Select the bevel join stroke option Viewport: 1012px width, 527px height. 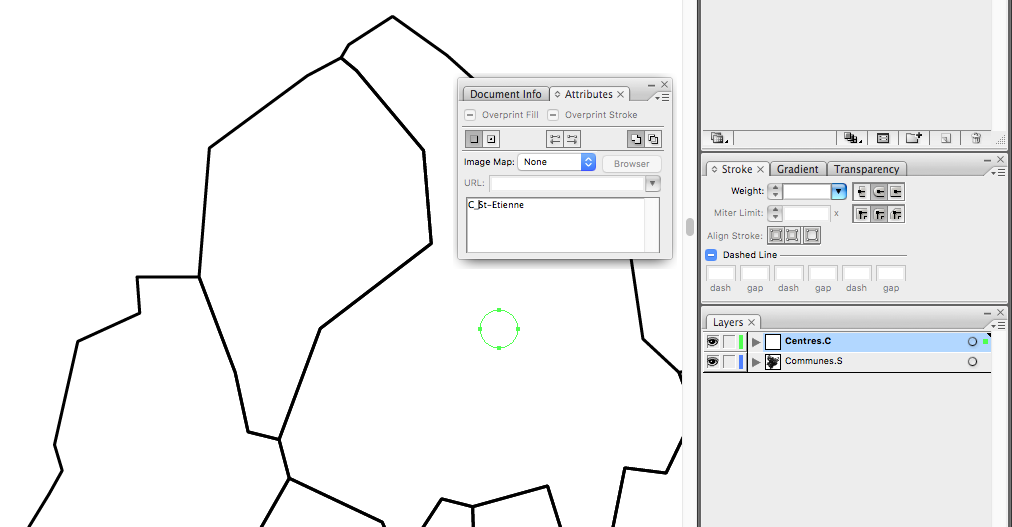click(896, 214)
